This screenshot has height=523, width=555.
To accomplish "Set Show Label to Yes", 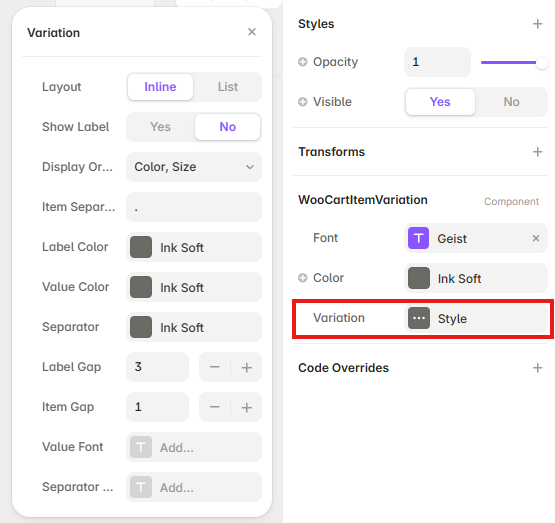I will [160, 127].
